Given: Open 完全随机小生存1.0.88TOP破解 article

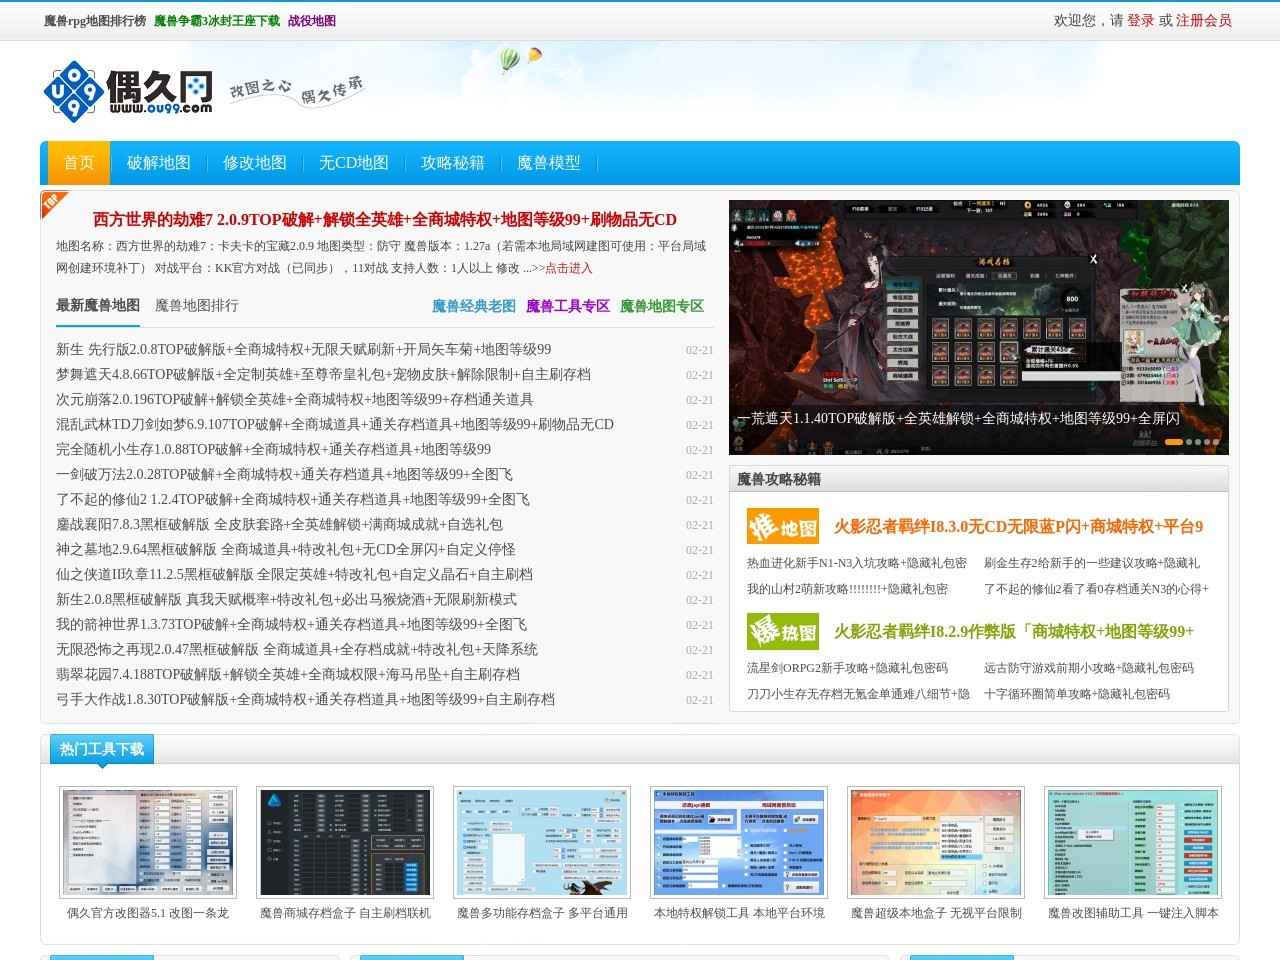Looking at the screenshot, I should pos(274,450).
